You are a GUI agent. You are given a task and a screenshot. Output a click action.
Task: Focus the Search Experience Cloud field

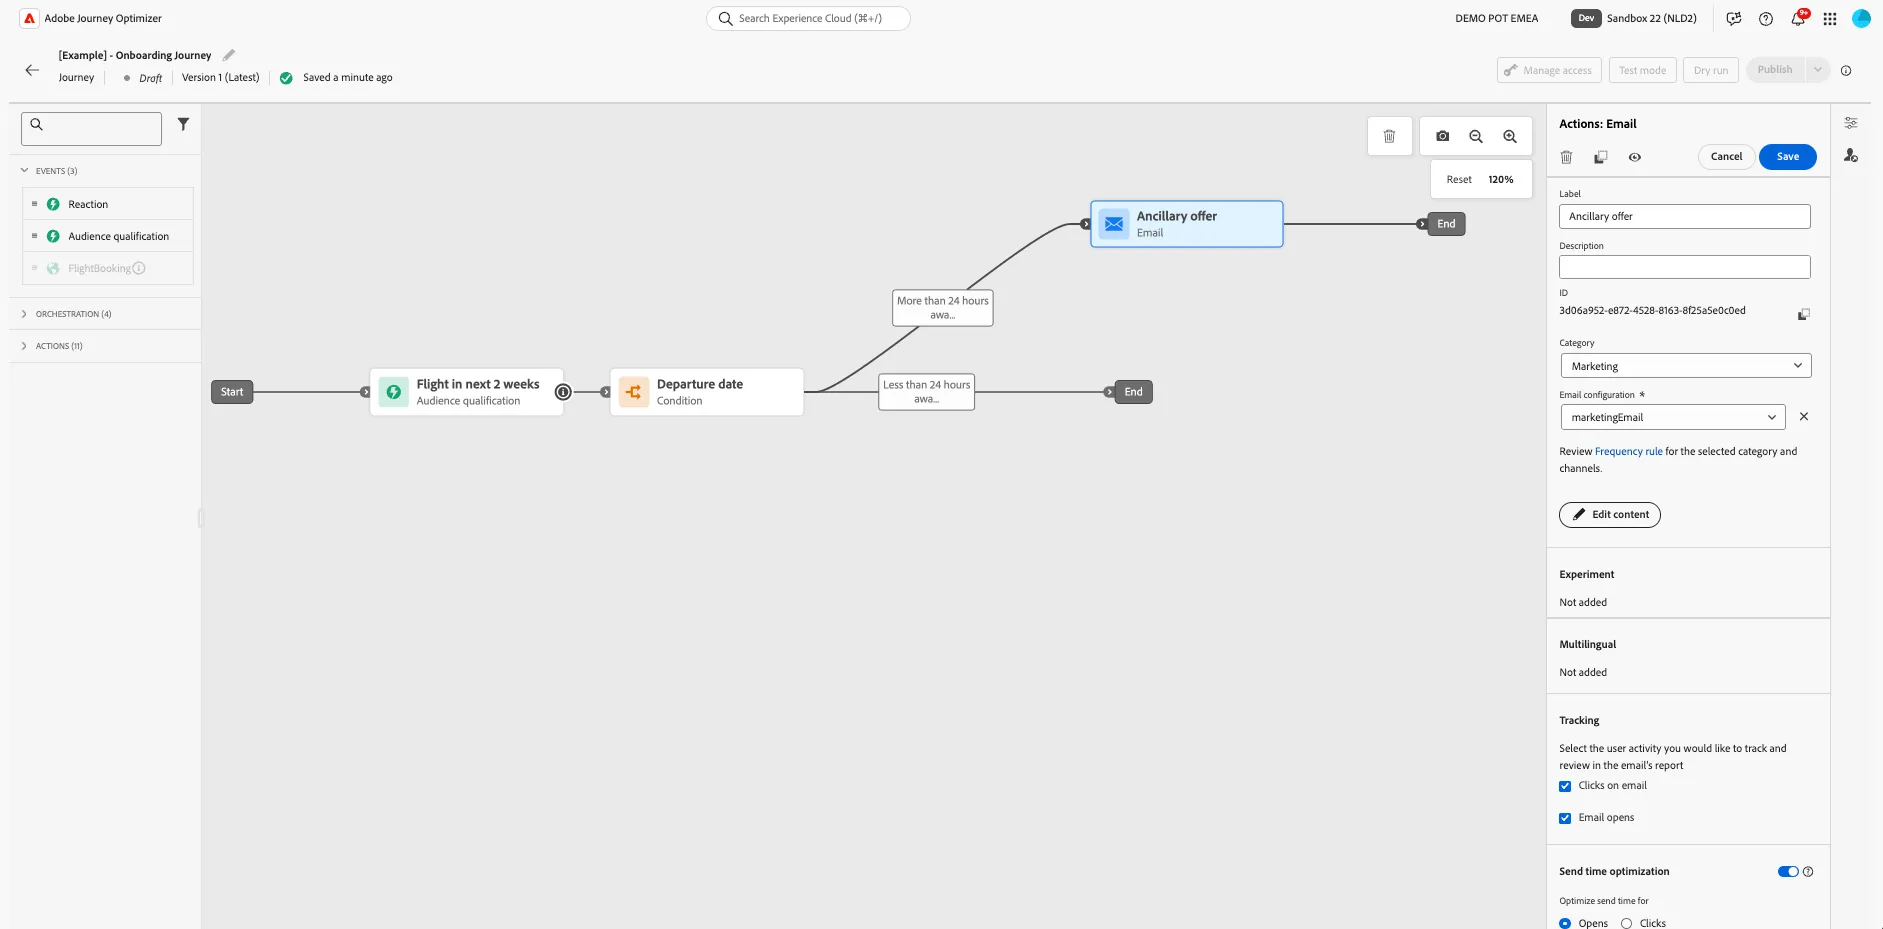pos(808,18)
